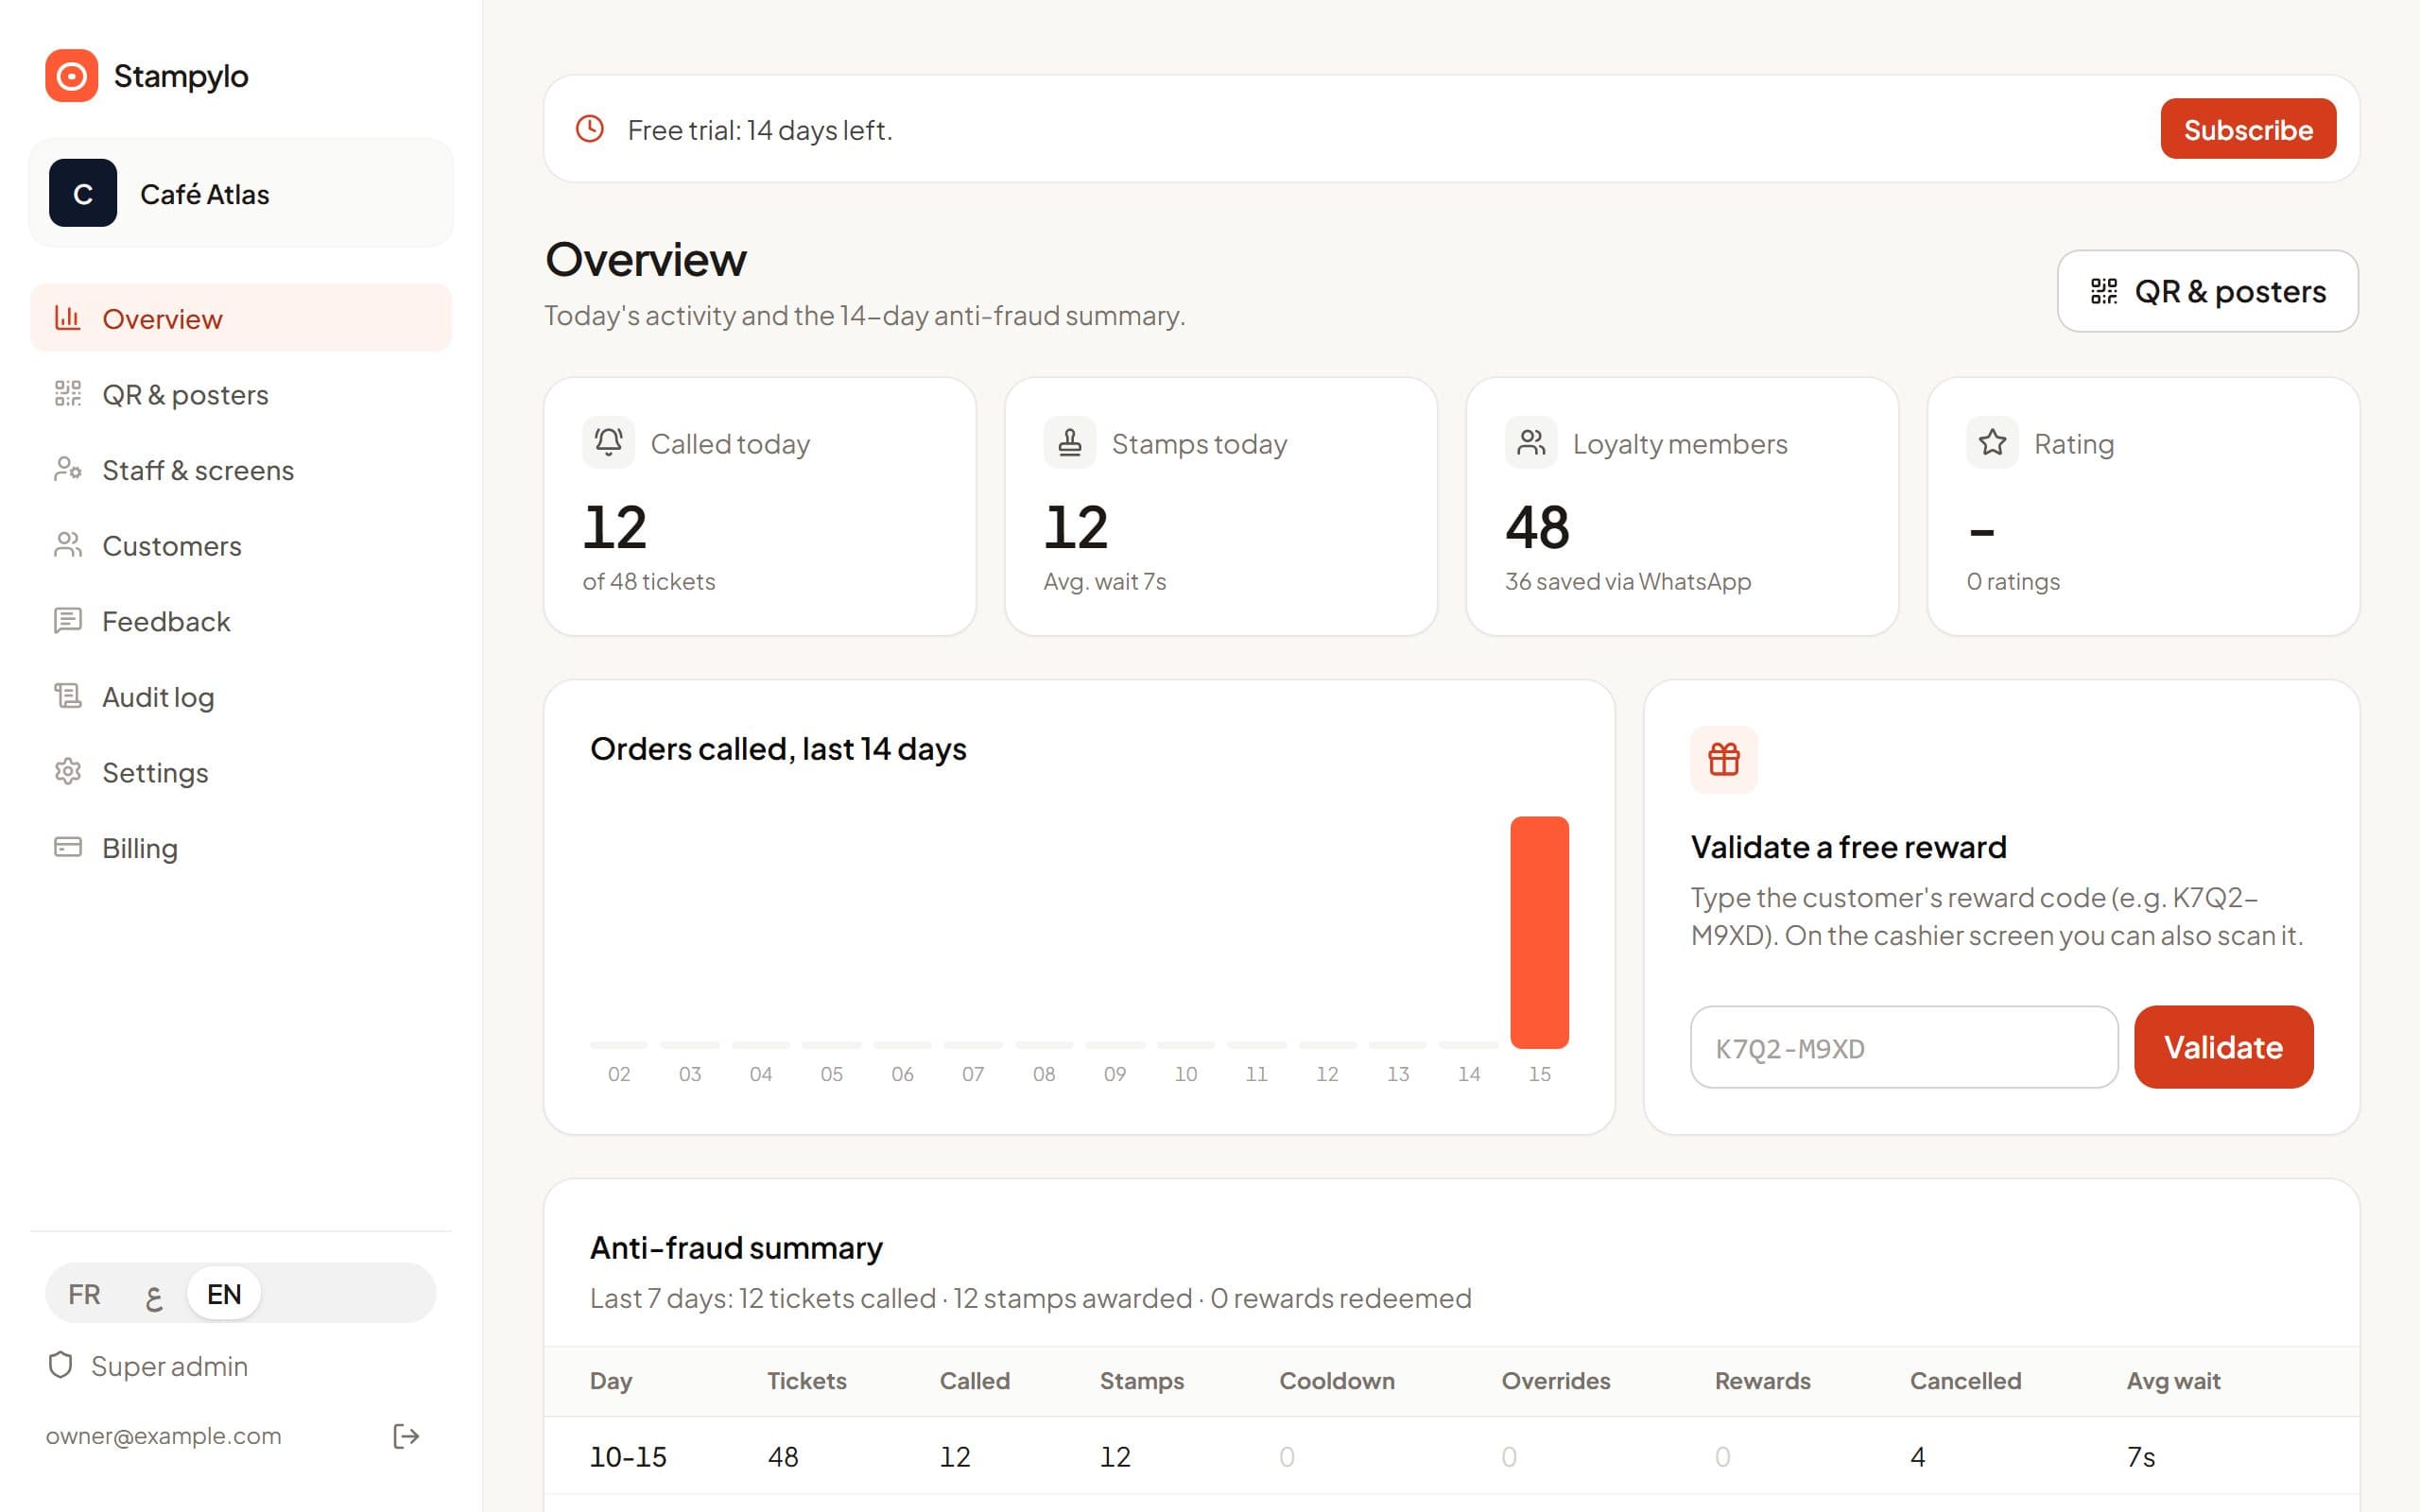2420x1512 pixels.
Task: Click the Rating star icon
Action: click(x=1992, y=442)
